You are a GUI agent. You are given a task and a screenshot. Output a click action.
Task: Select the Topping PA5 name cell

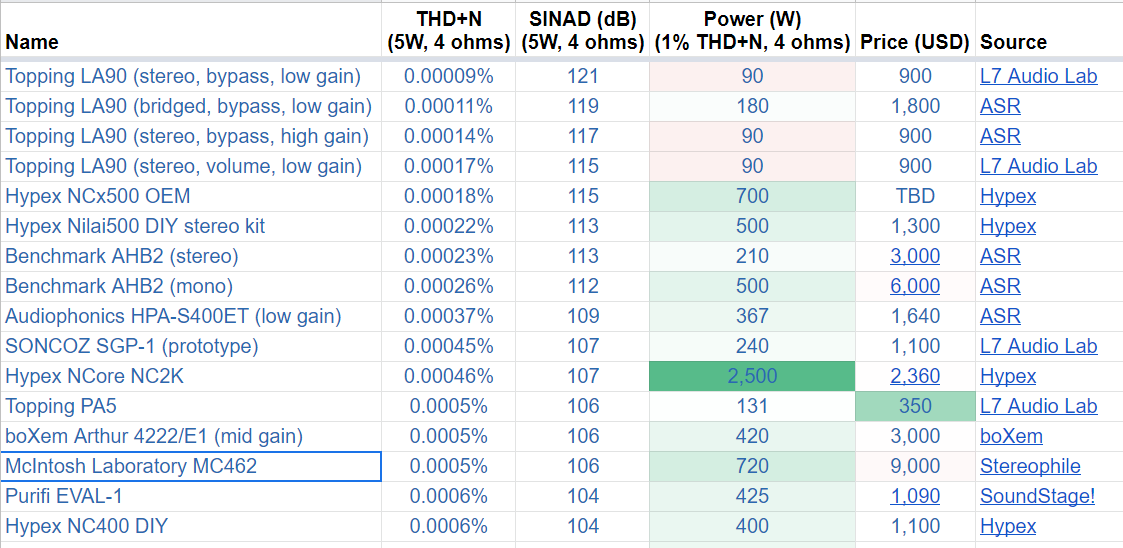pyautogui.click(x=191, y=406)
